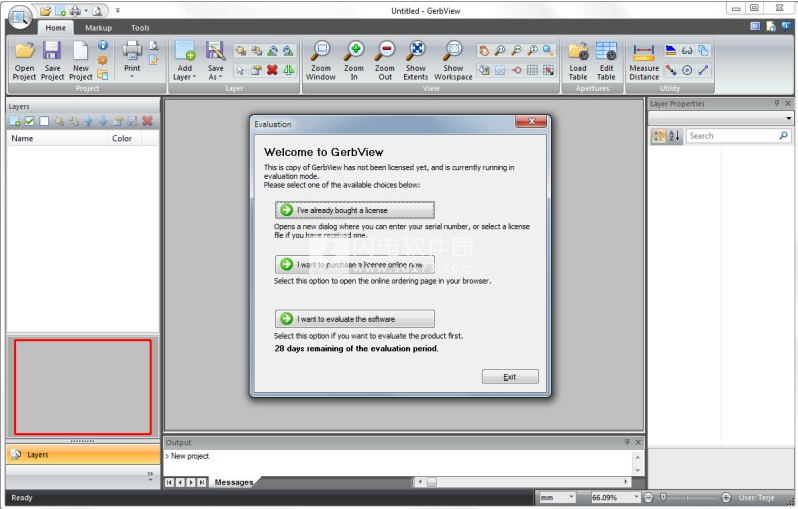Image resolution: width=798 pixels, height=509 pixels.
Task: Open Load Table in Apertures group
Action: pyautogui.click(x=578, y=61)
